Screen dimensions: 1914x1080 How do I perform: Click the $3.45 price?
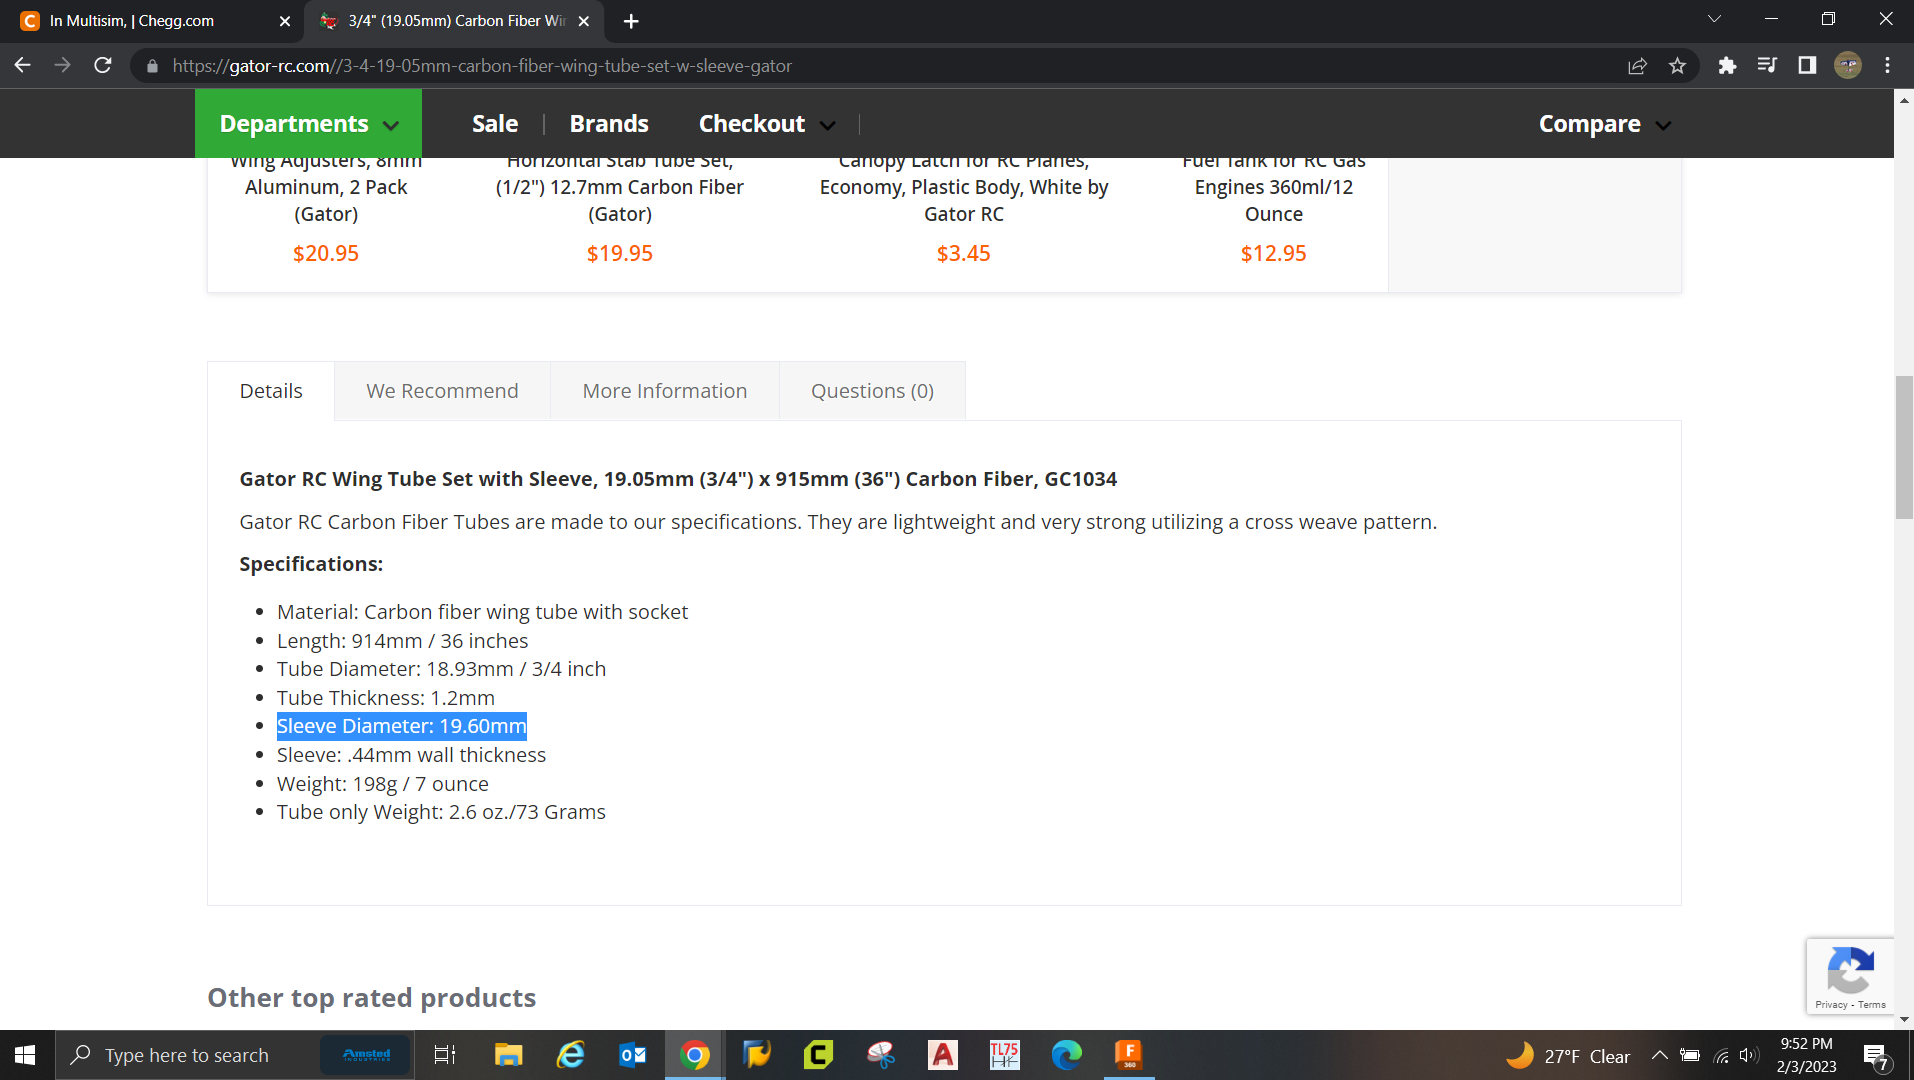964,253
